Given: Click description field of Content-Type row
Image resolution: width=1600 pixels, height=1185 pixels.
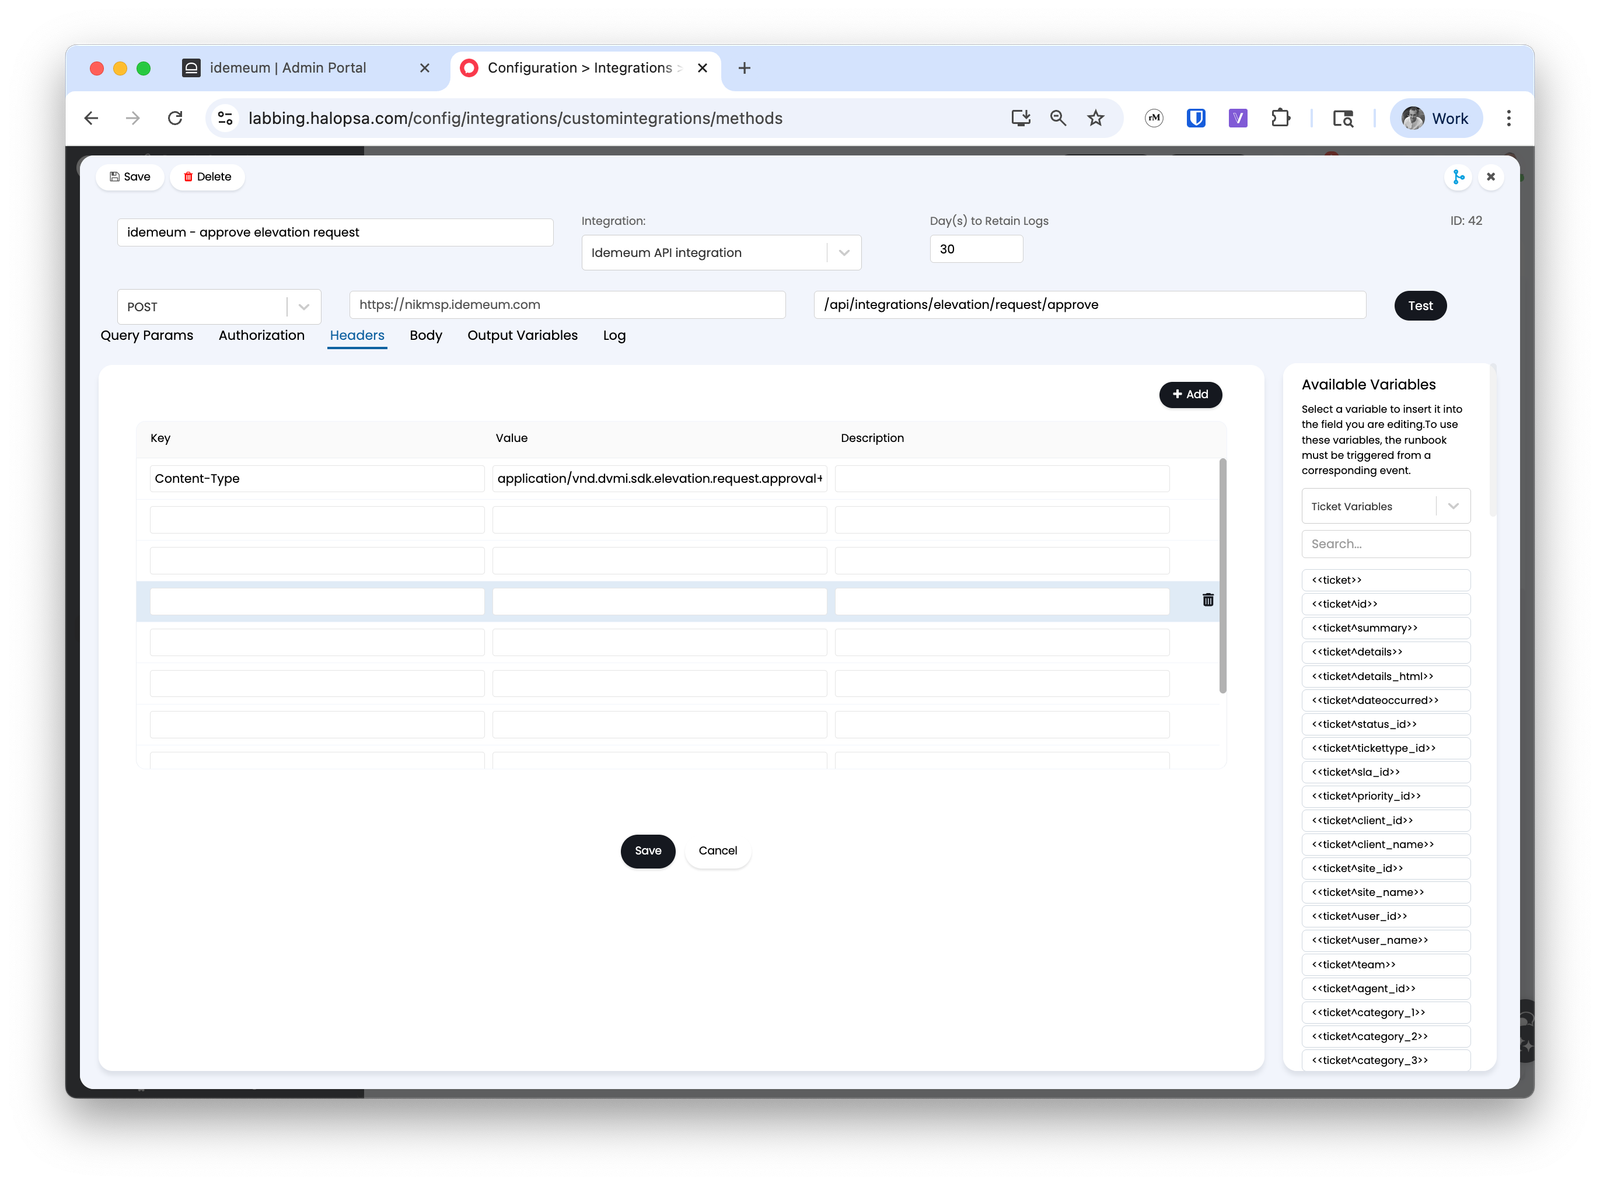Looking at the screenshot, I should pyautogui.click(x=1002, y=479).
